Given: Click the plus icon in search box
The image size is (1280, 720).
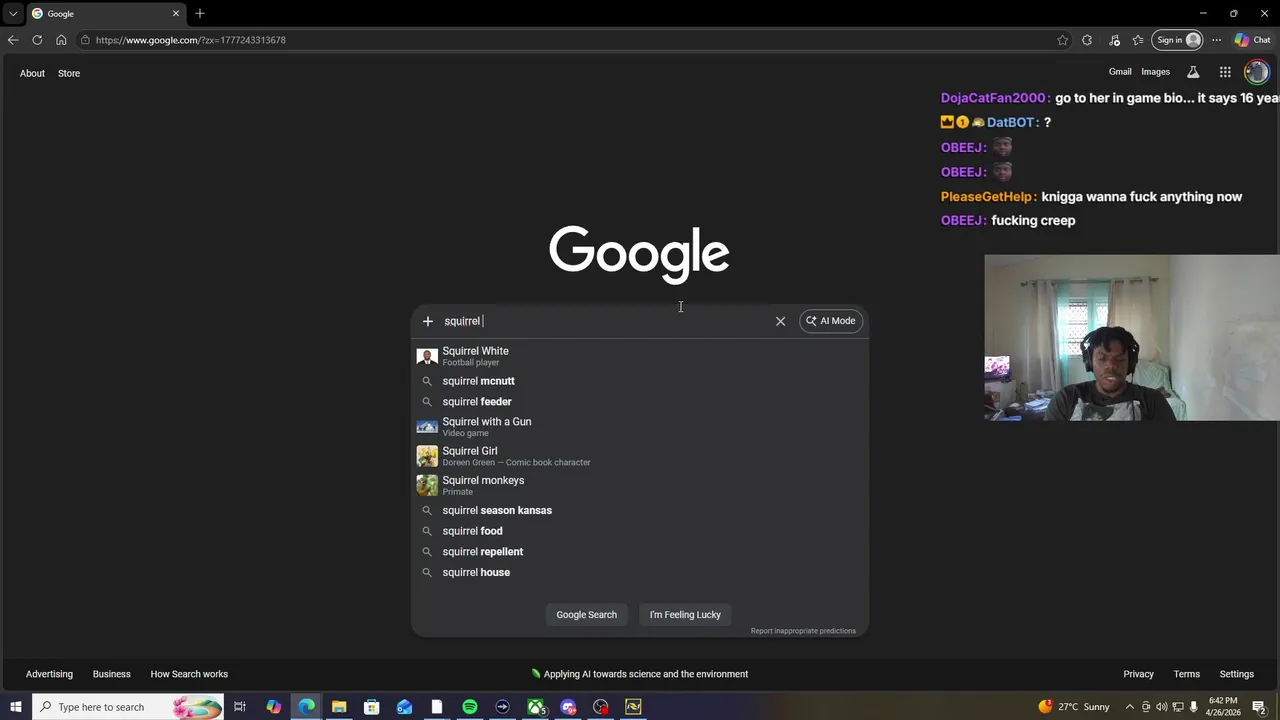Looking at the screenshot, I should pyautogui.click(x=428, y=321).
